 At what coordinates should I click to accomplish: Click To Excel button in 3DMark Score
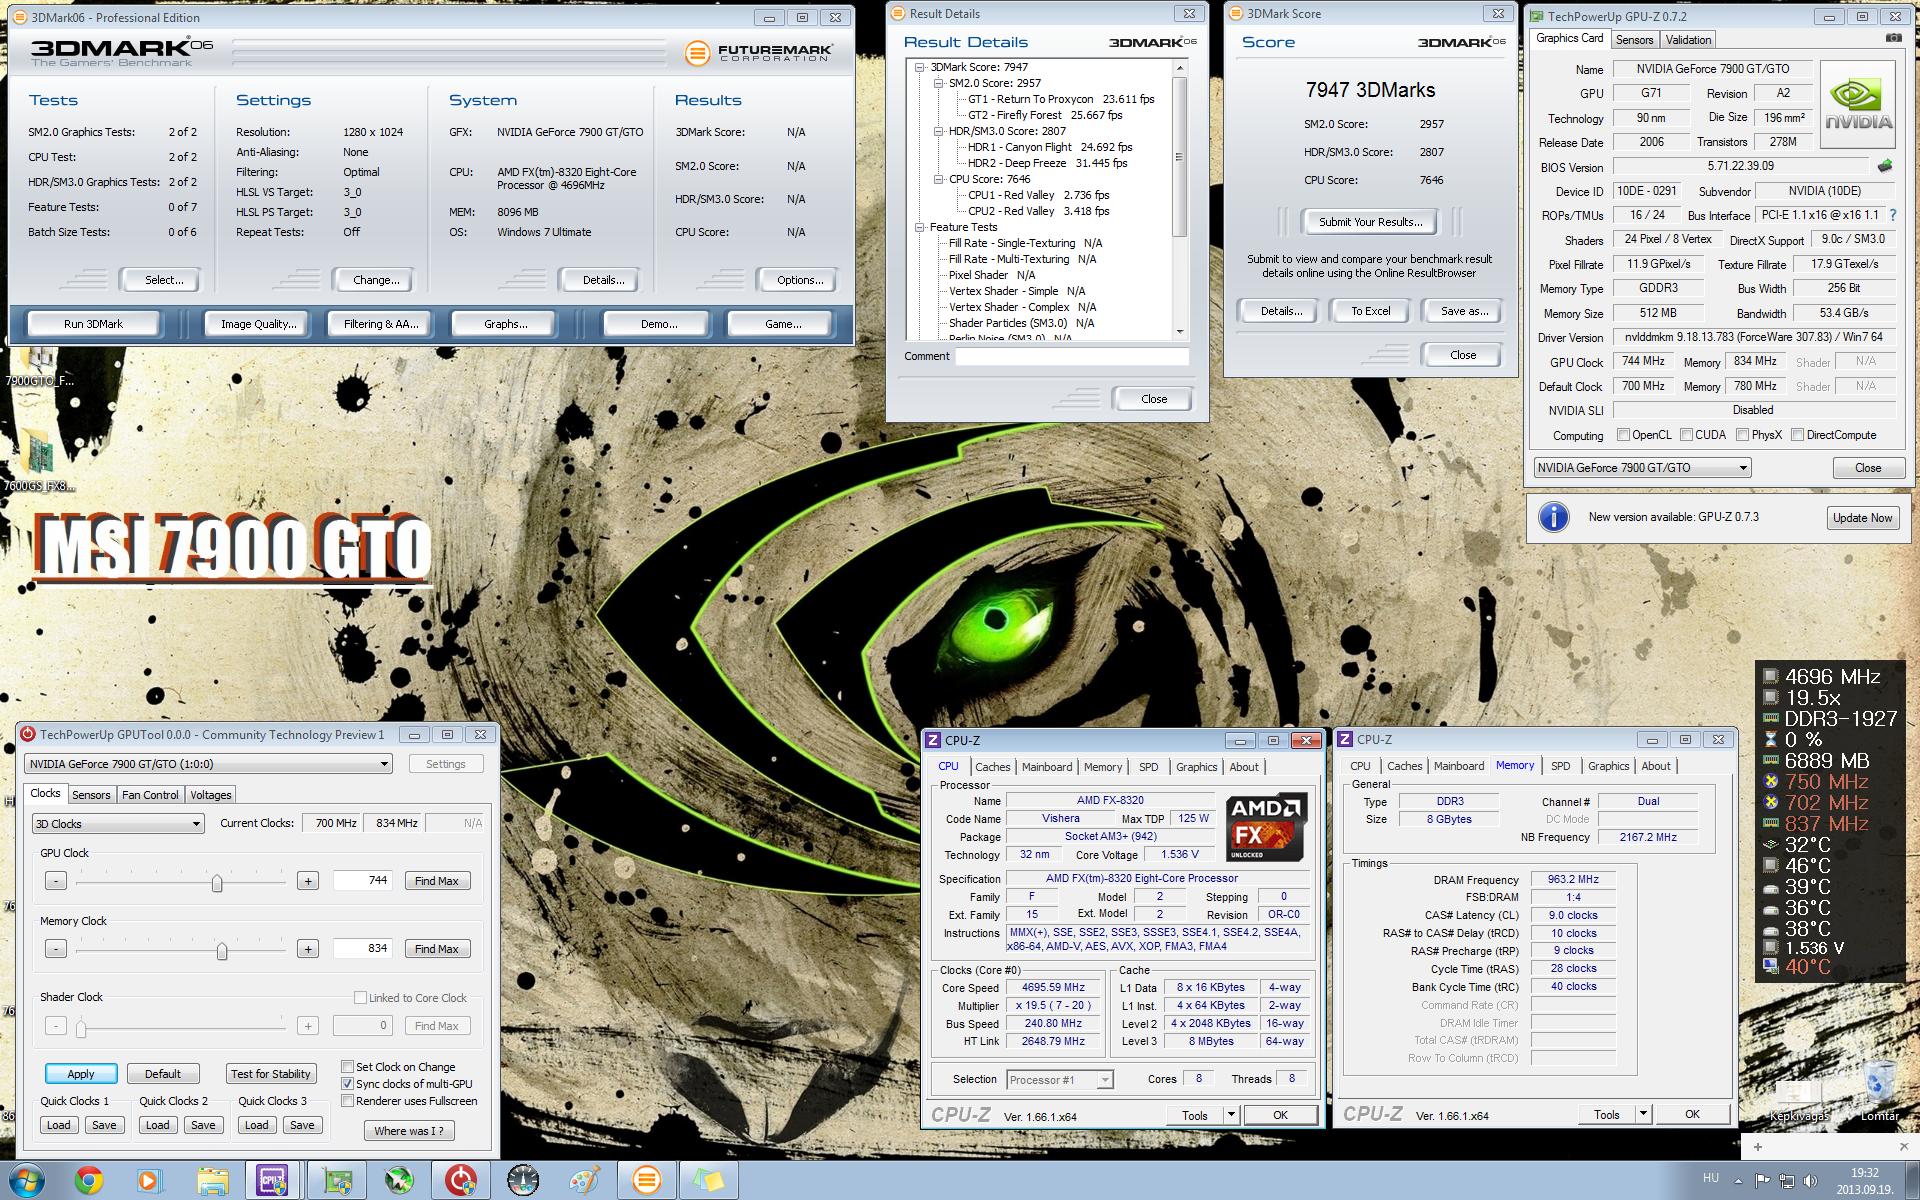pos(1370,310)
